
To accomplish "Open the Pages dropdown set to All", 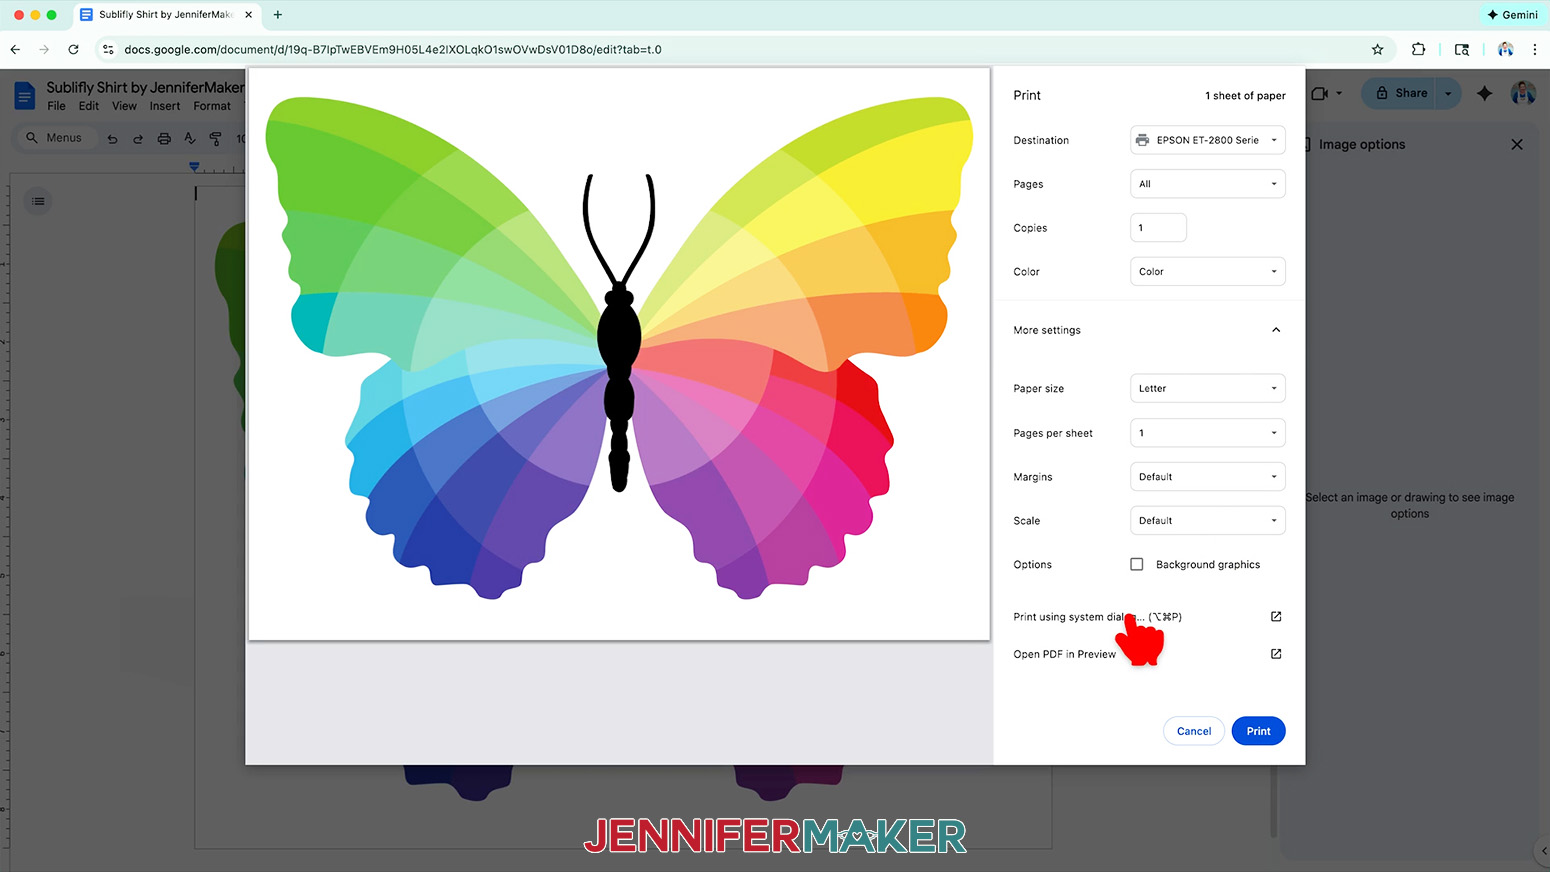I will point(1207,184).
